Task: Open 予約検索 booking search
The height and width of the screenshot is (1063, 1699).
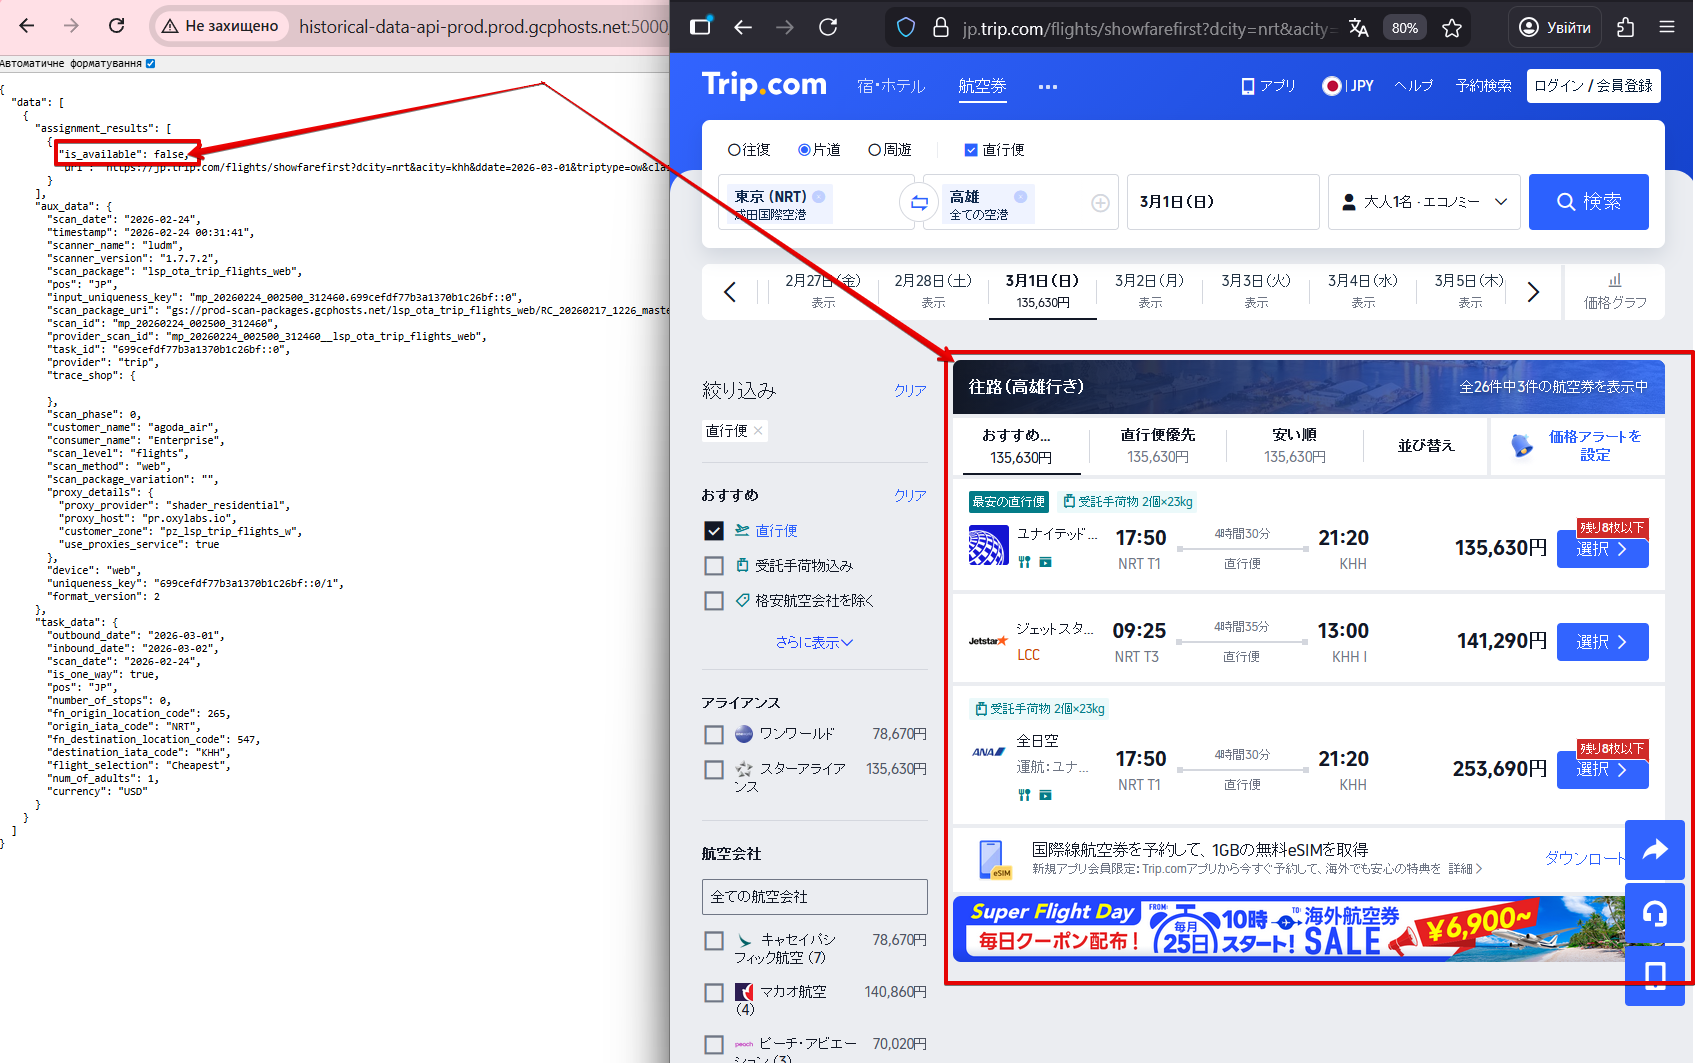Action: tap(1484, 86)
